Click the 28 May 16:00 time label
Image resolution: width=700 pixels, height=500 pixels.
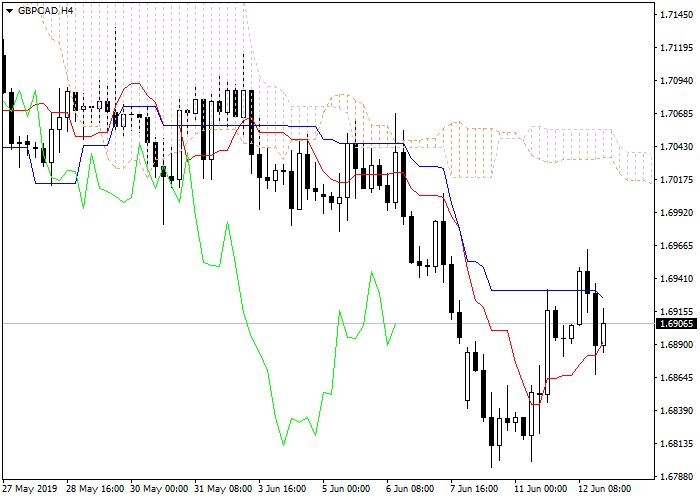click(x=95, y=489)
